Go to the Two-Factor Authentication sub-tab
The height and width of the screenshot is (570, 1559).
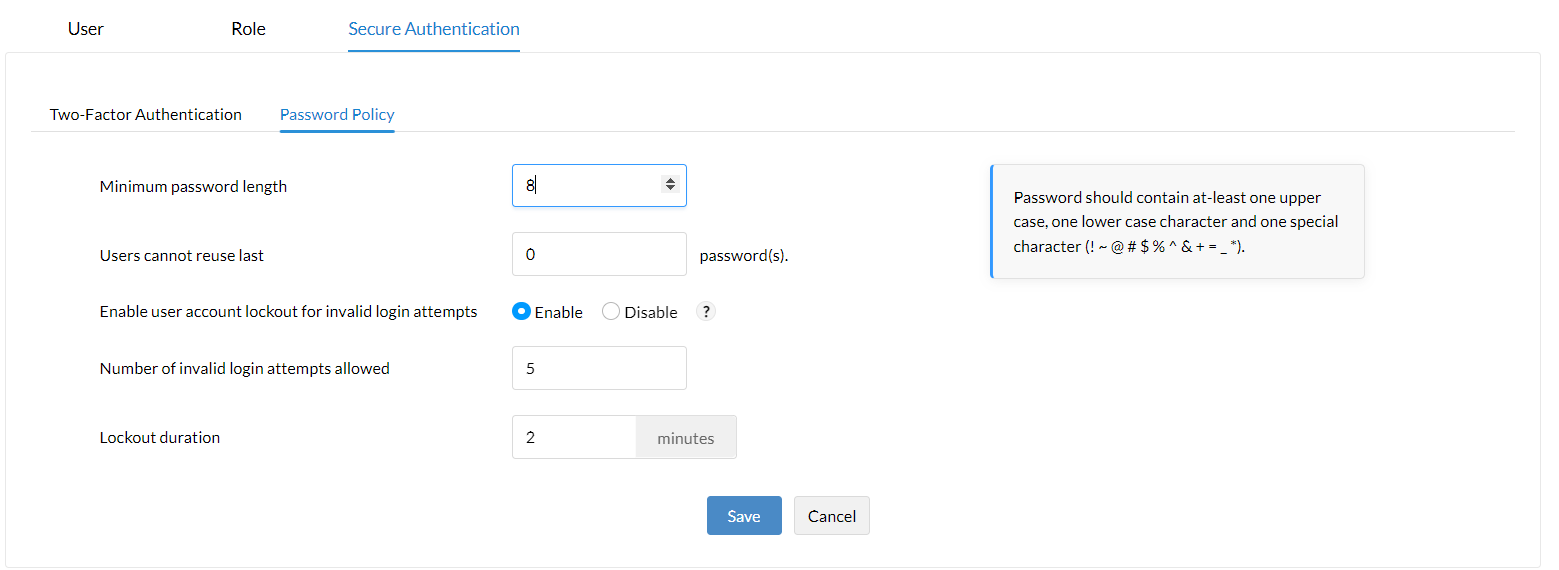pyautogui.click(x=146, y=114)
